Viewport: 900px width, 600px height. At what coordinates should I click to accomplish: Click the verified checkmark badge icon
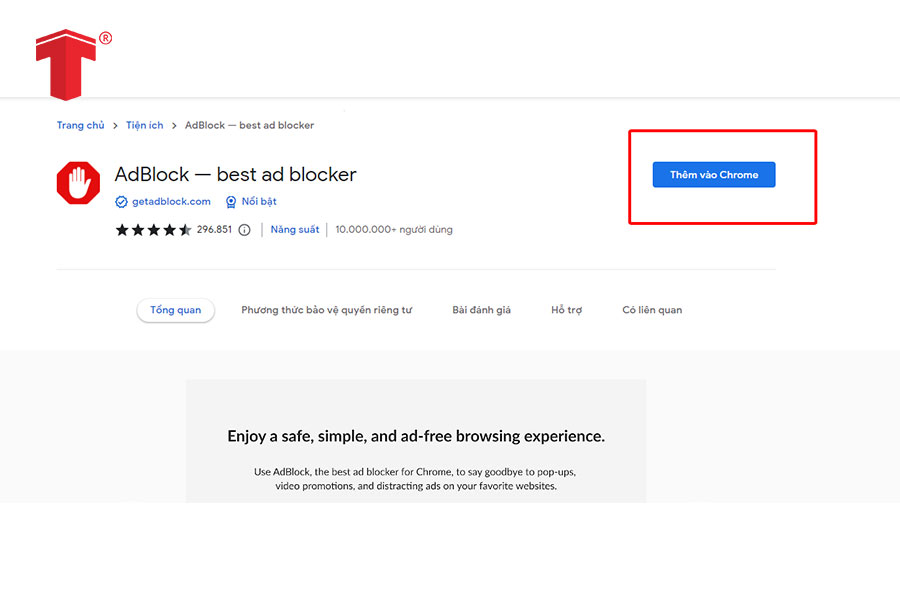coord(121,202)
